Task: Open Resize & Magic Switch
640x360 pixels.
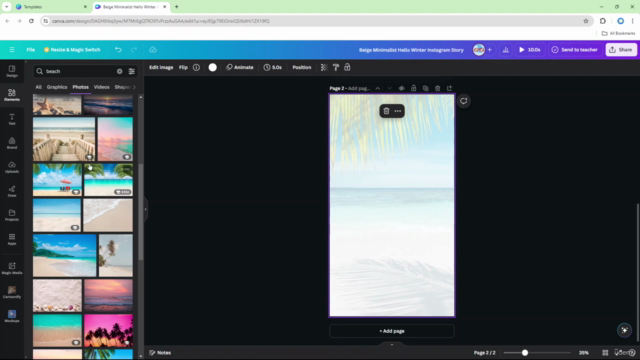Action: pyautogui.click(x=72, y=50)
